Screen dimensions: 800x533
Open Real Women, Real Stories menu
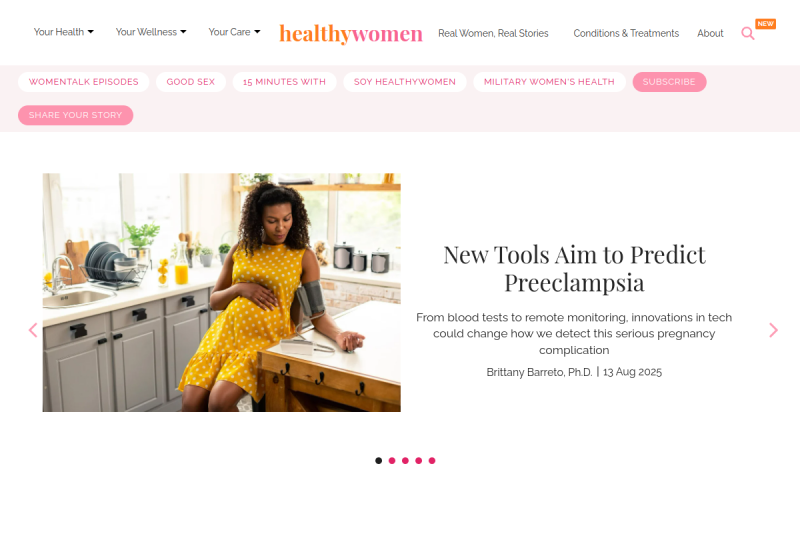(493, 33)
